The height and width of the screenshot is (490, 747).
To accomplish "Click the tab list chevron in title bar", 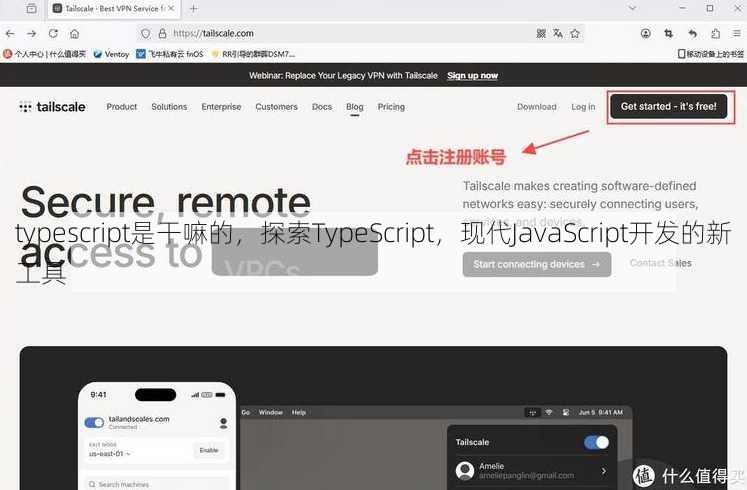I will coord(632,8).
